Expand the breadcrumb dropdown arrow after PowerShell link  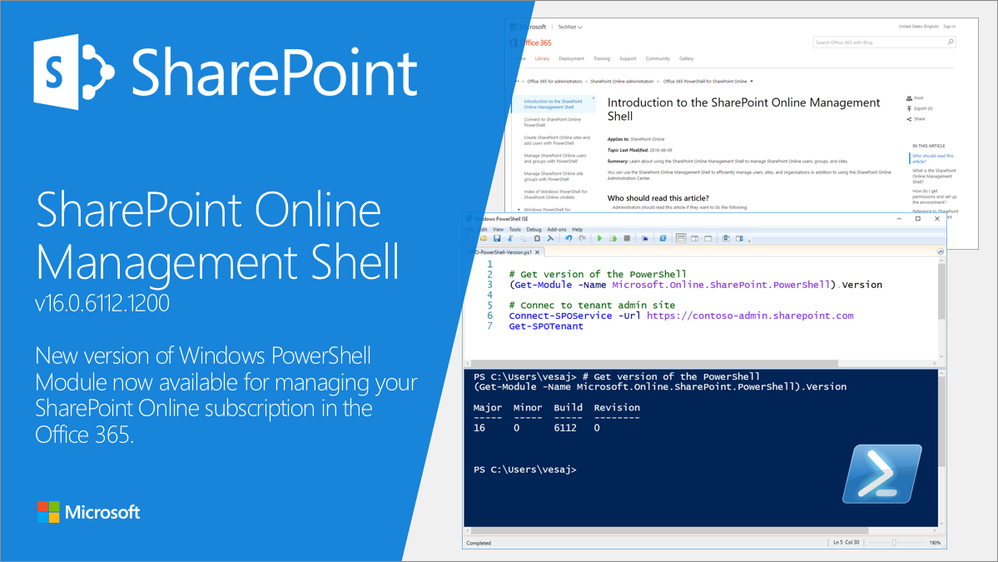click(x=752, y=81)
